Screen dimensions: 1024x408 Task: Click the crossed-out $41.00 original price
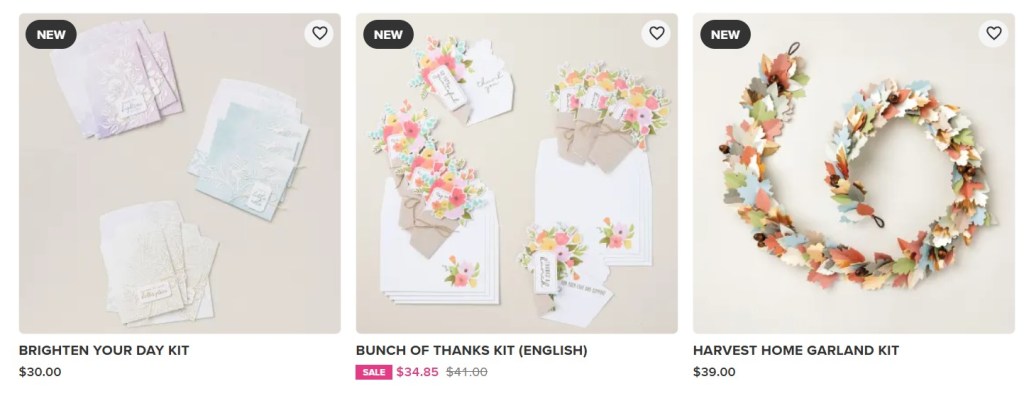pos(466,373)
